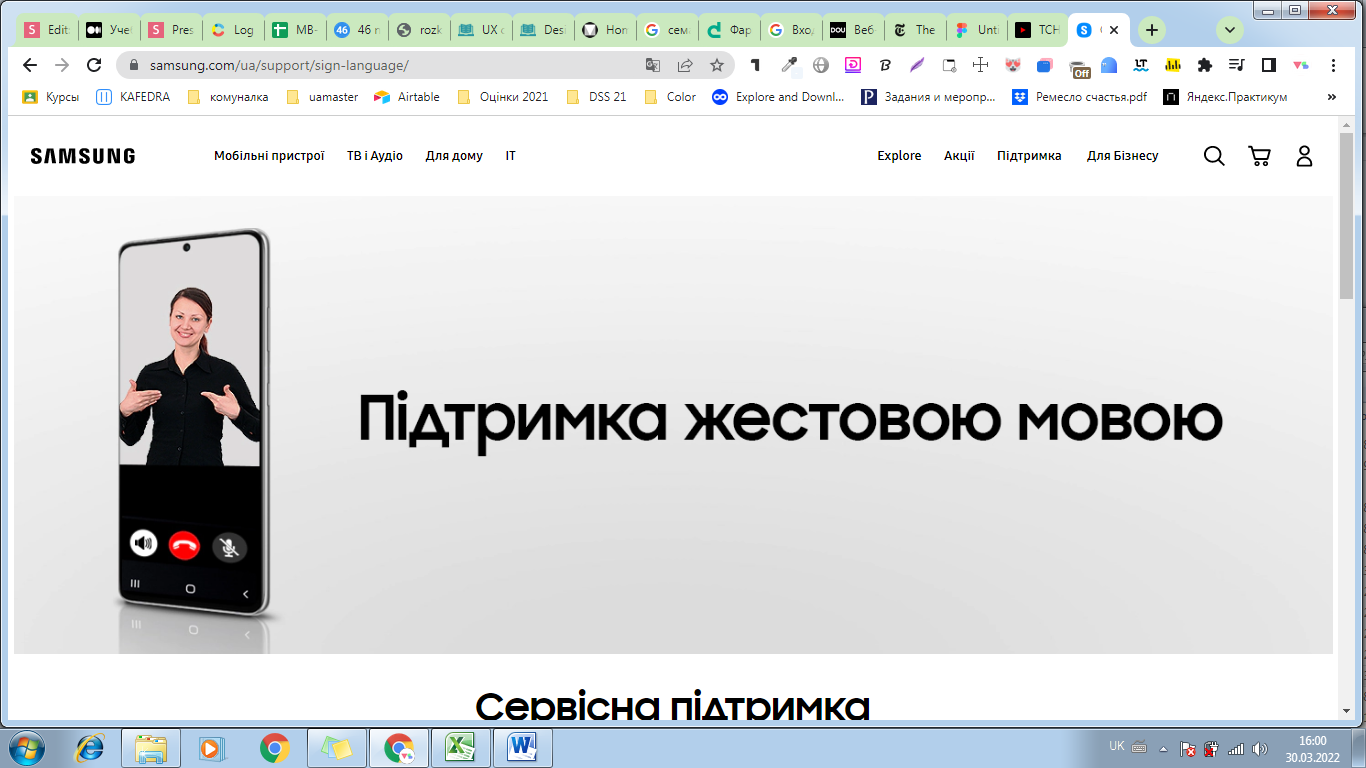Open the Ремесло счастья.pdf bookmark
Screen dimensions: 1366x768
pyautogui.click(x=1080, y=97)
